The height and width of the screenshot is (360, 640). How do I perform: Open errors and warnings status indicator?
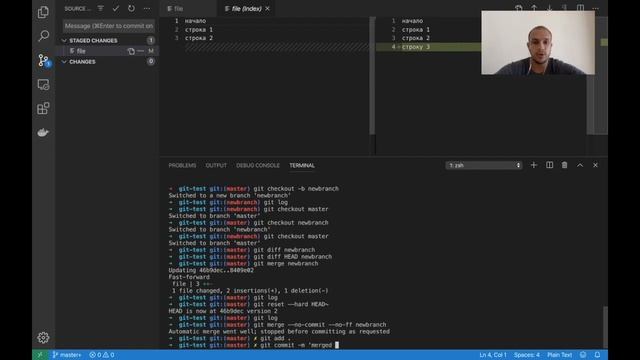click(102, 355)
